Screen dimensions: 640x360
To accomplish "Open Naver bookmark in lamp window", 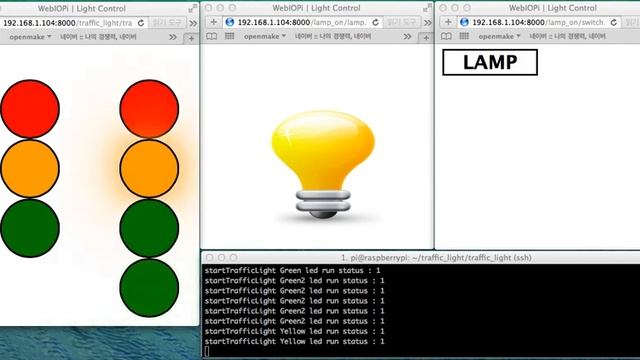I will click(333, 36).
